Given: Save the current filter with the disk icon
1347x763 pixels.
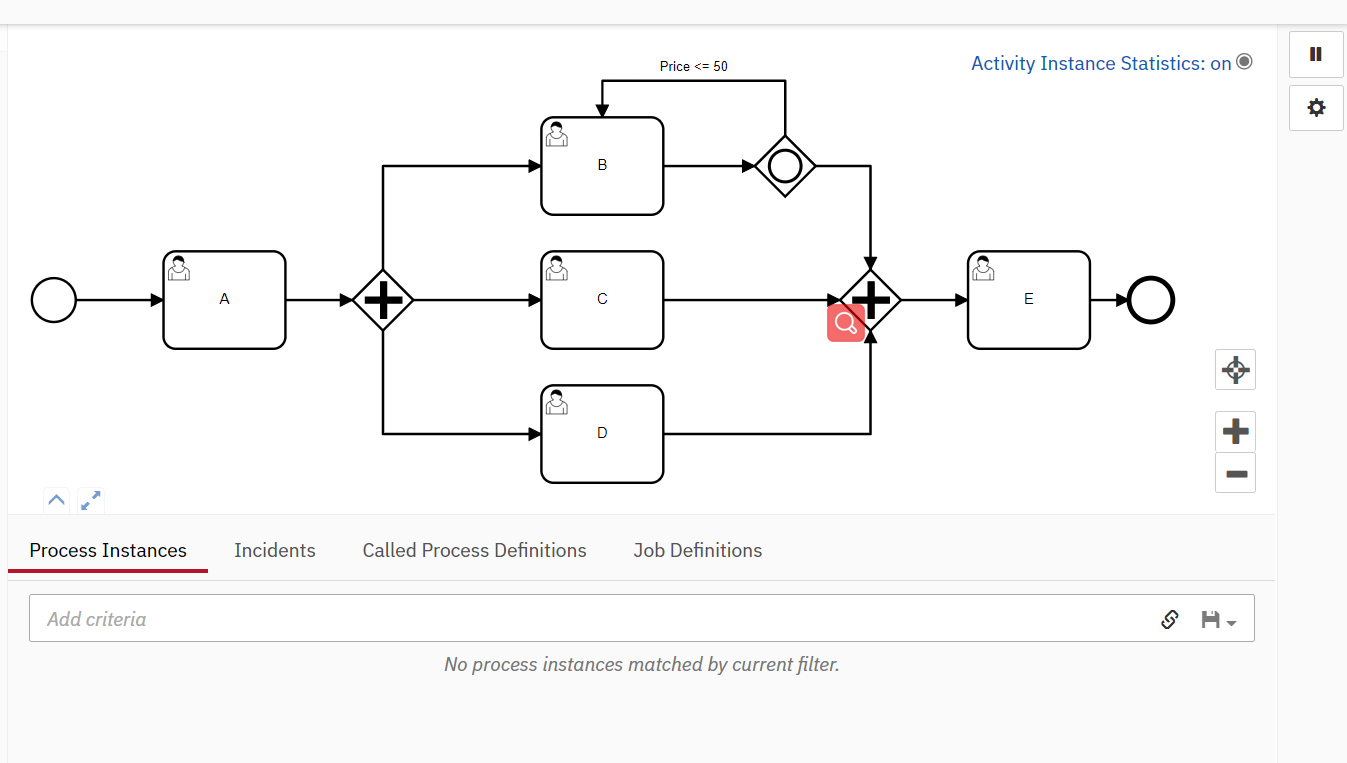Looking at the screenshot, I should 1209,619.
